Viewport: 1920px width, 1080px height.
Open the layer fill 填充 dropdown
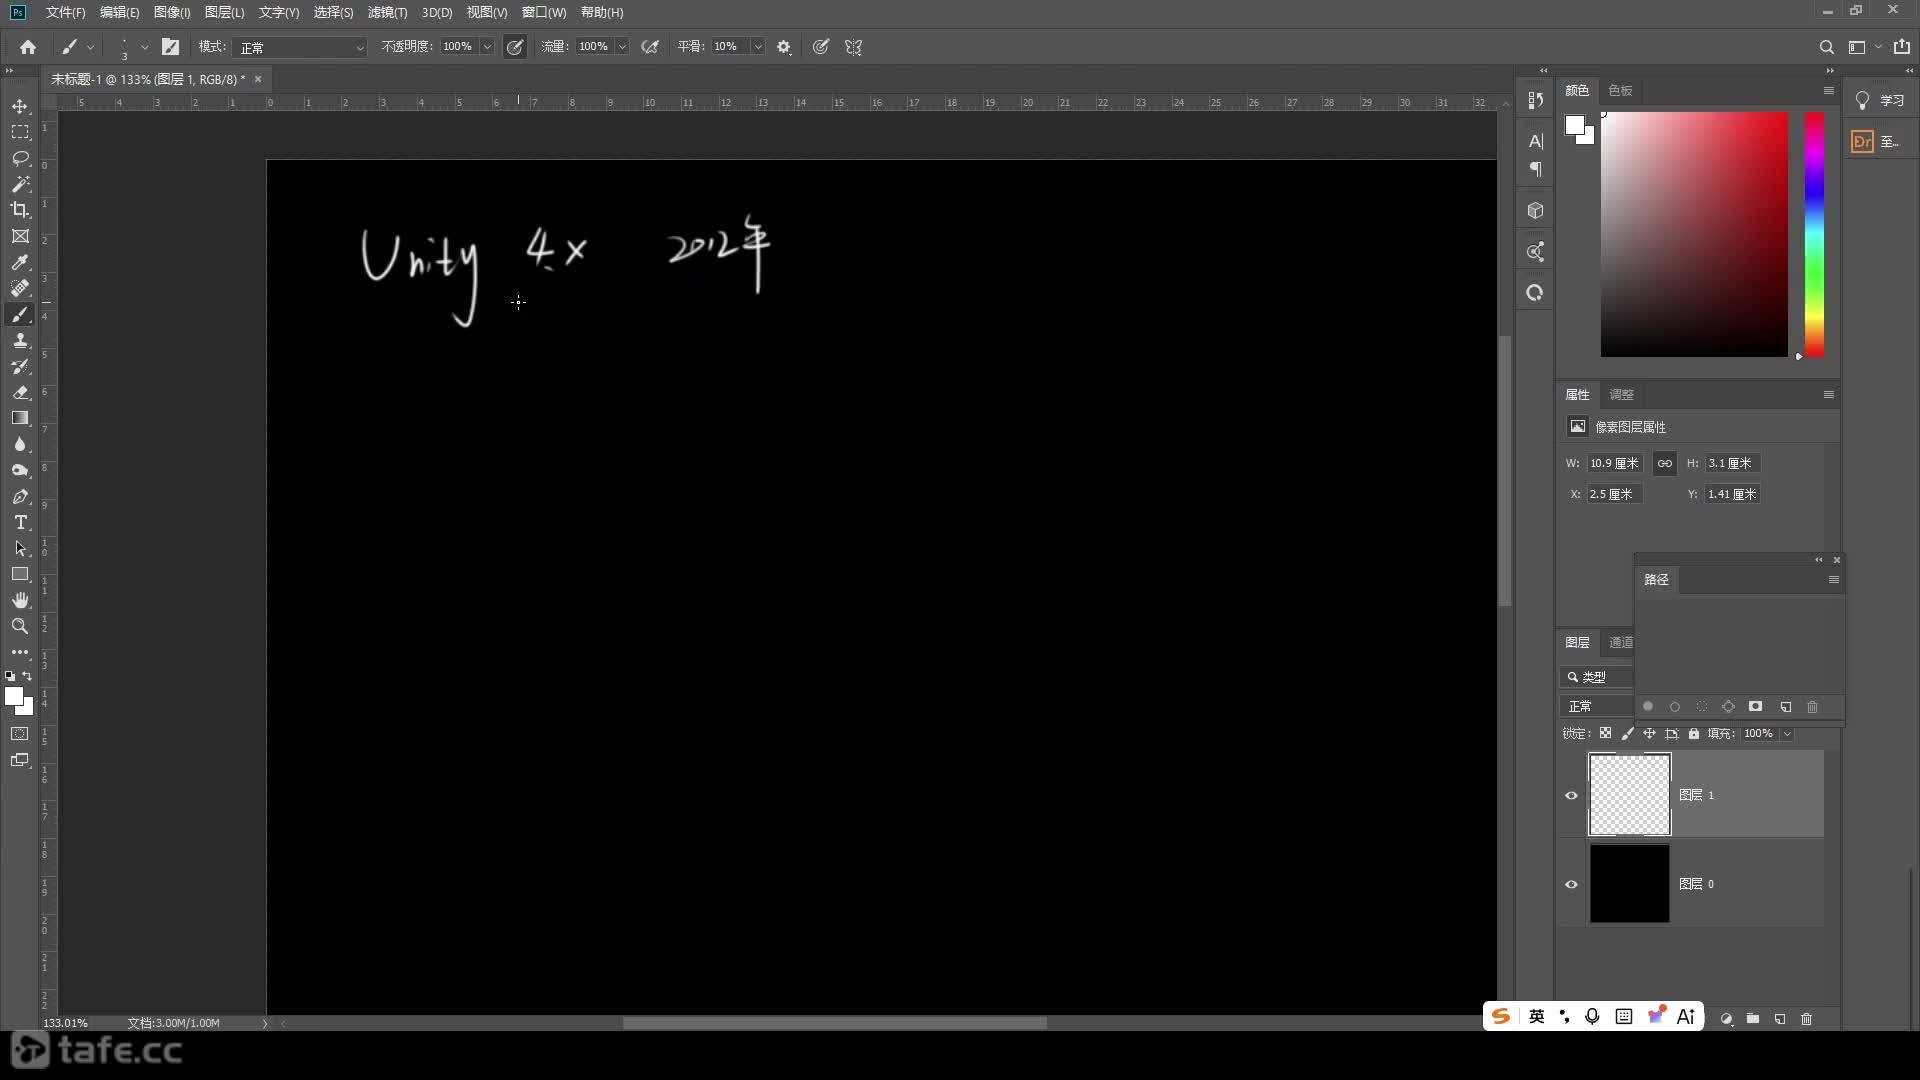[x=1787, y=733]
